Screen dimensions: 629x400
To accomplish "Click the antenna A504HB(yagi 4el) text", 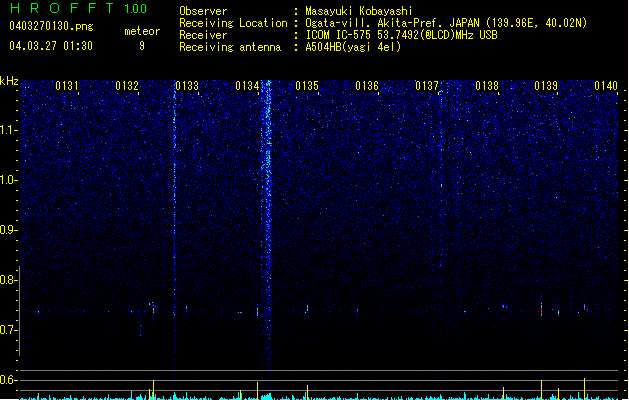I will [x=353, y=47].
